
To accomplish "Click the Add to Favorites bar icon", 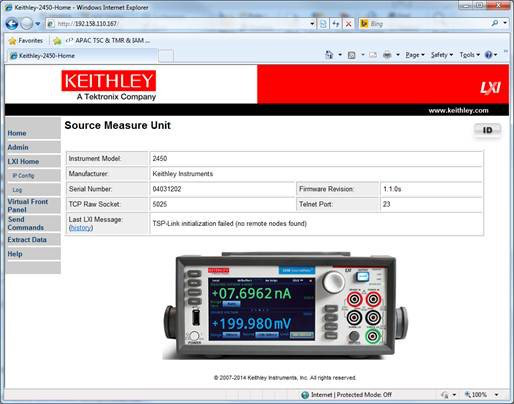I will pos(57,41).
